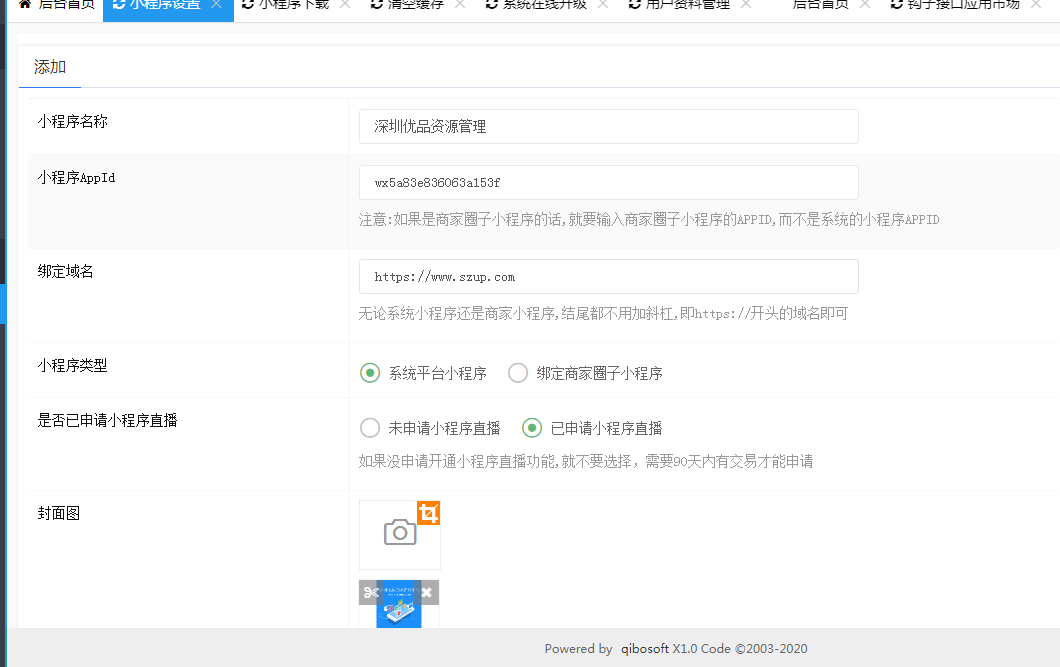Click into the 小程序AppId text field
1060x667 pixels.
(x=608, y=183)
